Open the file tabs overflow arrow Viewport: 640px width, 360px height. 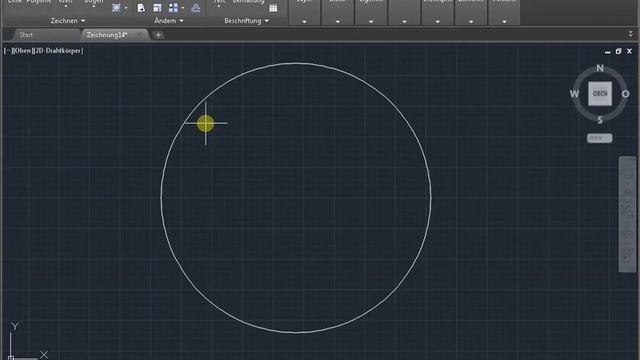[x=631, y=34]
